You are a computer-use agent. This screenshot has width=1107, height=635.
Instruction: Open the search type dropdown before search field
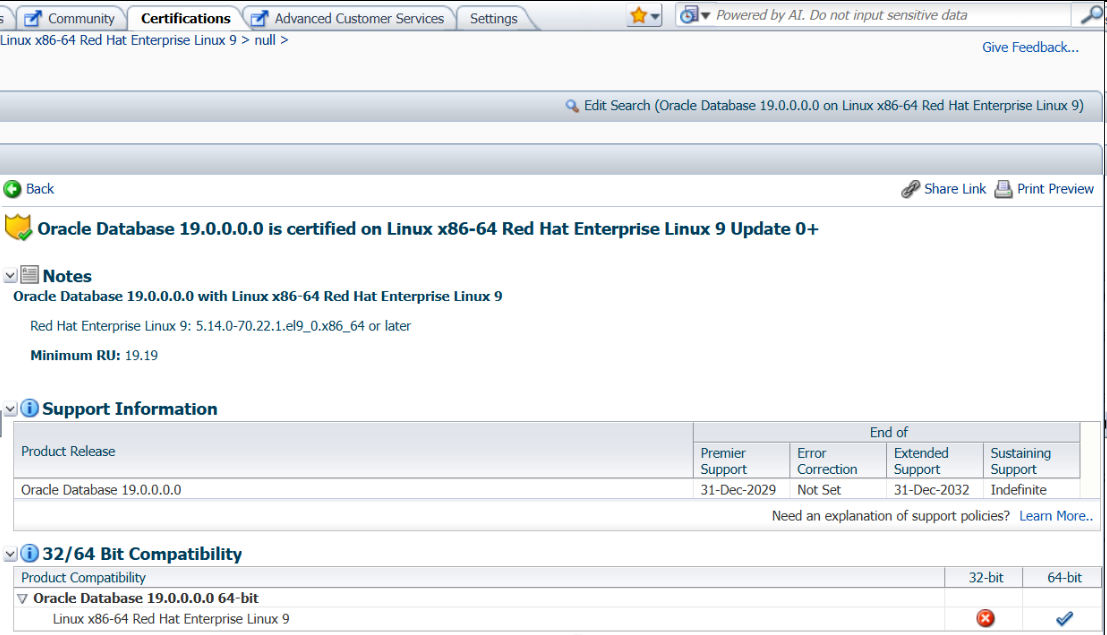[695, 15]
